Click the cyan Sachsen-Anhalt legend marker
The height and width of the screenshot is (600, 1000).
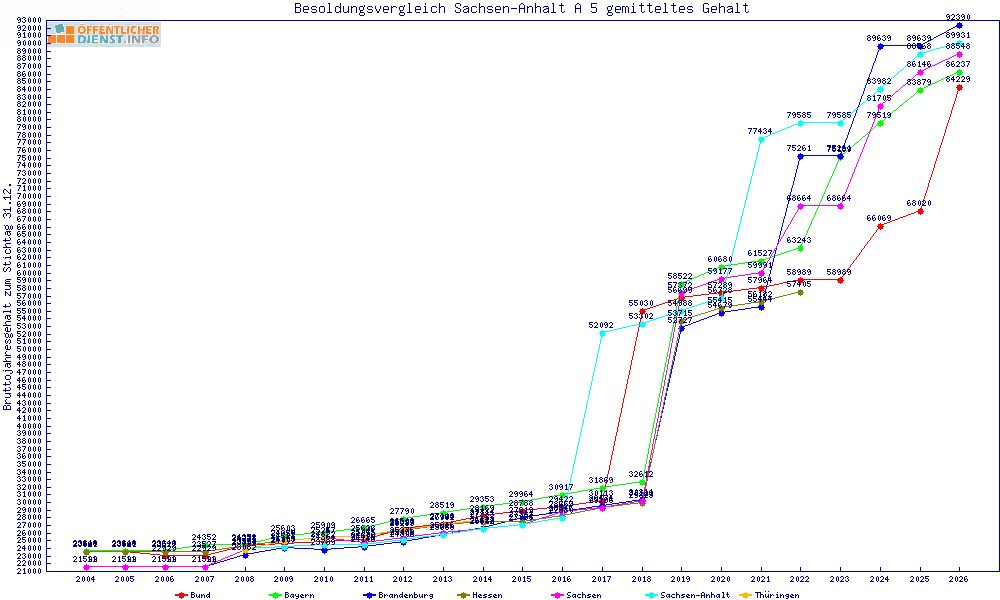[651, 596]
